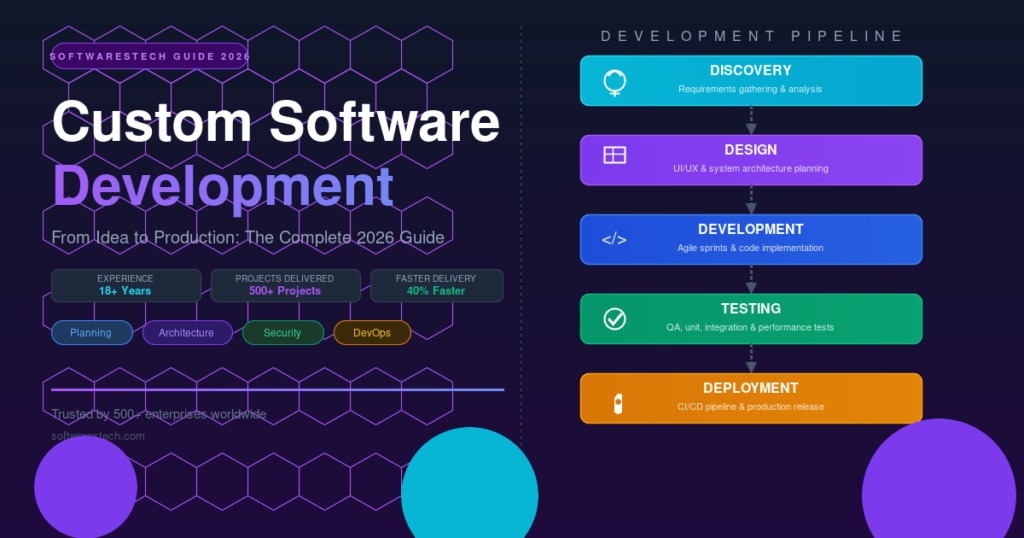The width and height of the screenshot is (1024, 538).
Task: Select the Planning tag pill
Action: (92, 332)
